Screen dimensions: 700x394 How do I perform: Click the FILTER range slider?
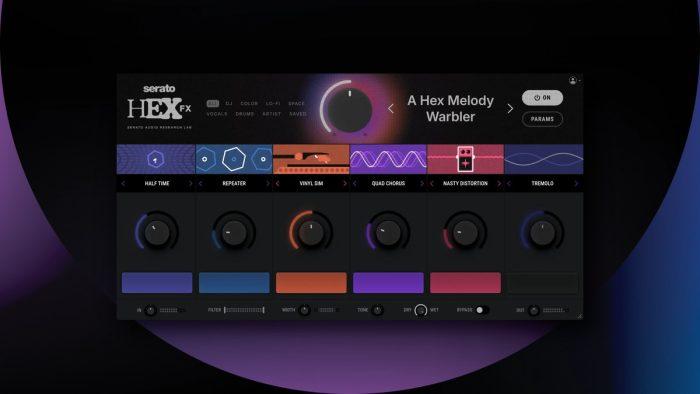tap(244, 310)
